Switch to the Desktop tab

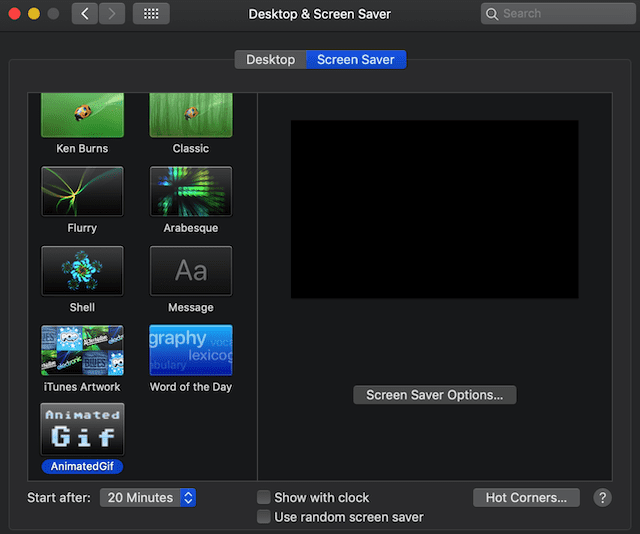pos(270,60)
